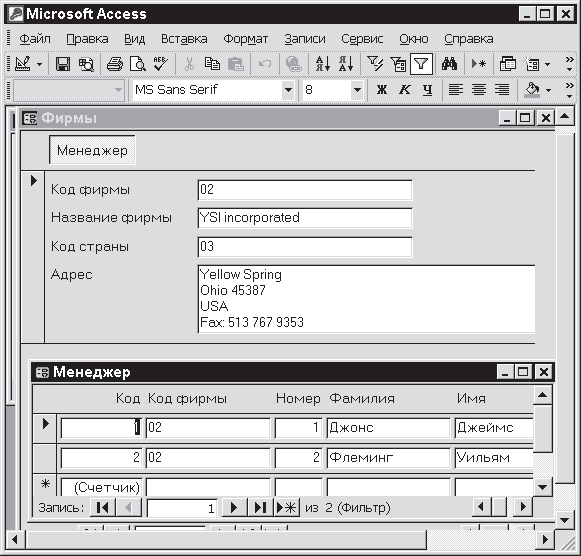Open the Записи menu

pos(305,39)
